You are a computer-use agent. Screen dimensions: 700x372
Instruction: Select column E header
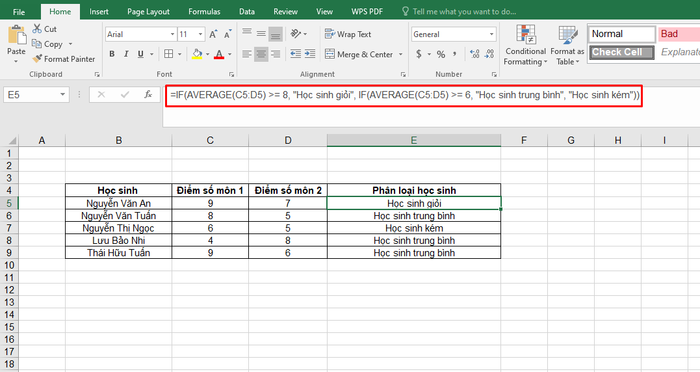click(x=414, y=140)
